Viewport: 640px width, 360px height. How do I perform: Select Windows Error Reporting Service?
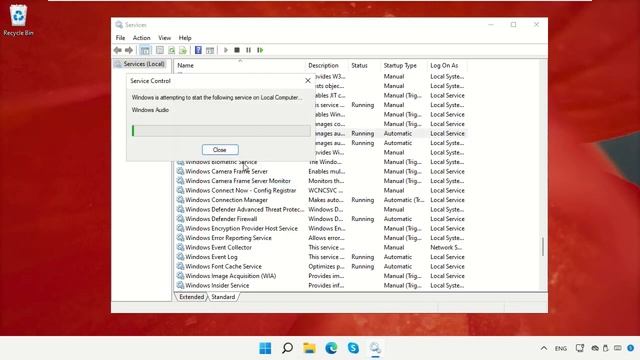pos(228,238)
